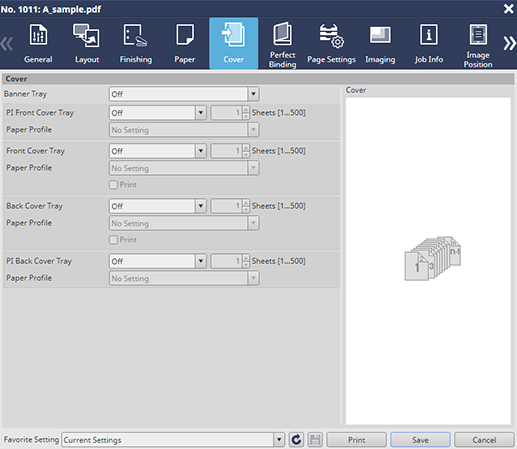Select the Cover tab
517x449 pixels.
pos(233,44)
